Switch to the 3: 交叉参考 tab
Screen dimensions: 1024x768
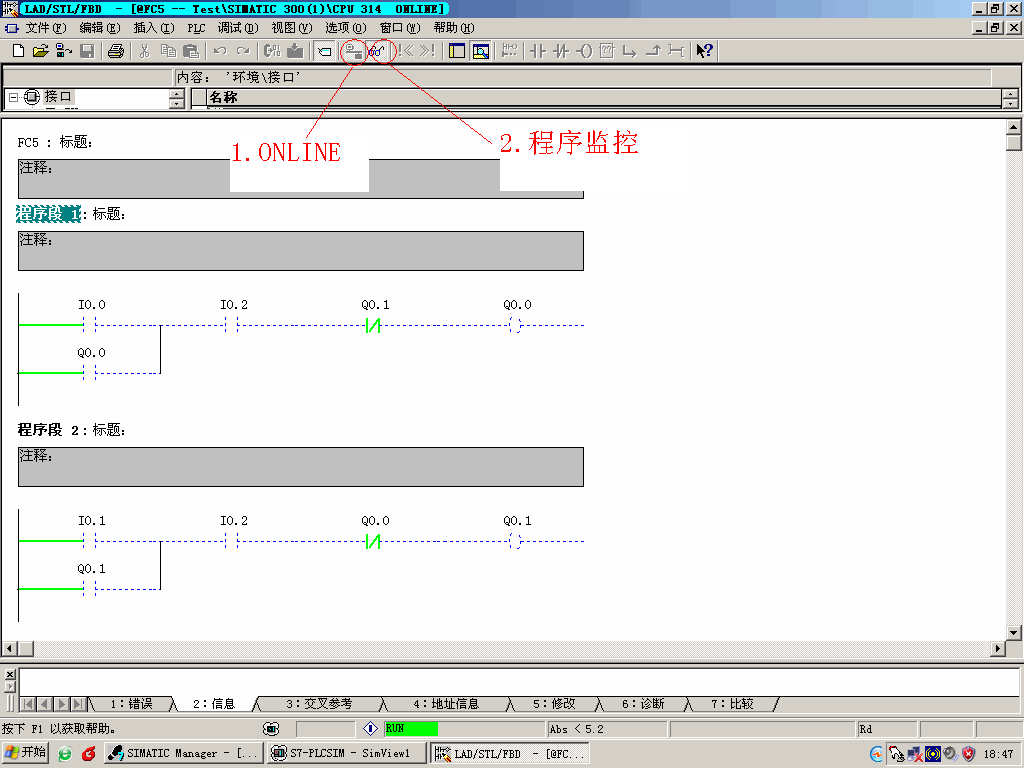[319, 704]
